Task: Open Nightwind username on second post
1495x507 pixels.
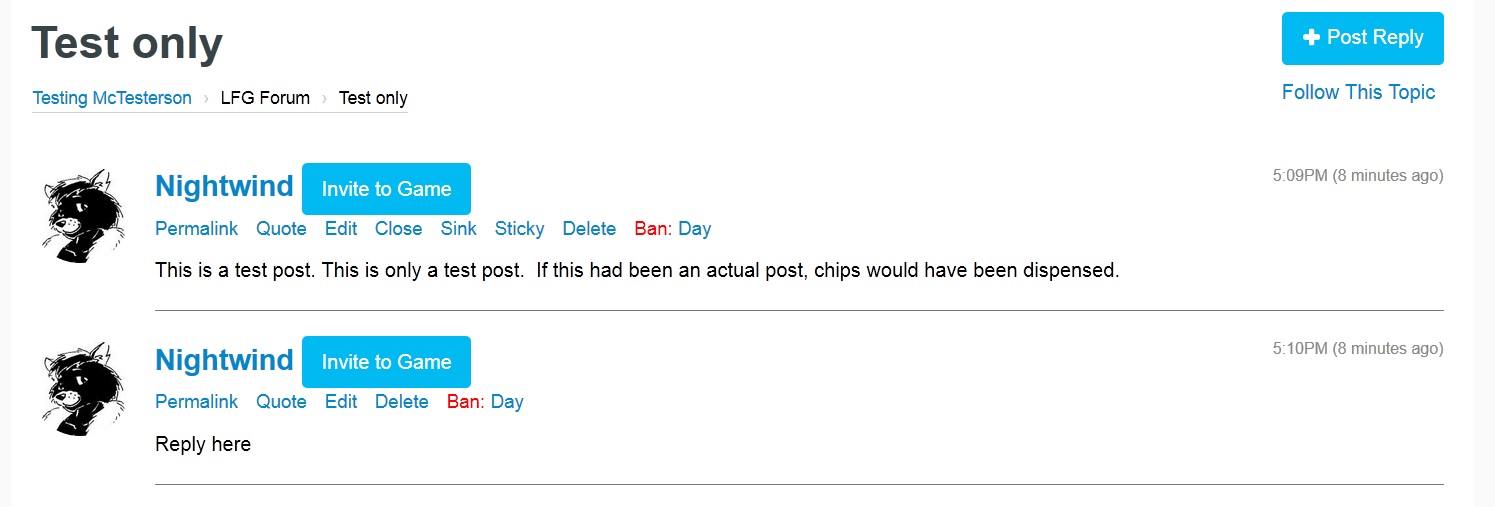Action: click(x=224, y=360)
